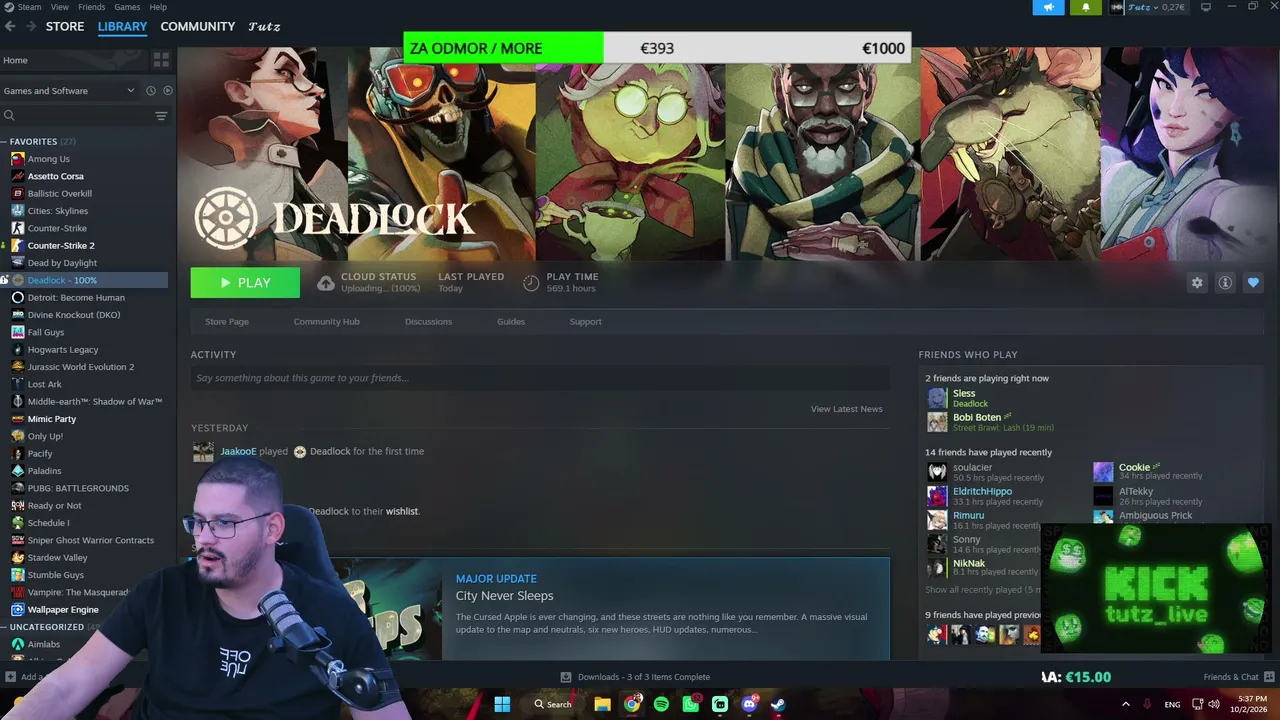Show recent games with clock icon
This screenshot has width=1280, height=720.
tap(151, 91)
